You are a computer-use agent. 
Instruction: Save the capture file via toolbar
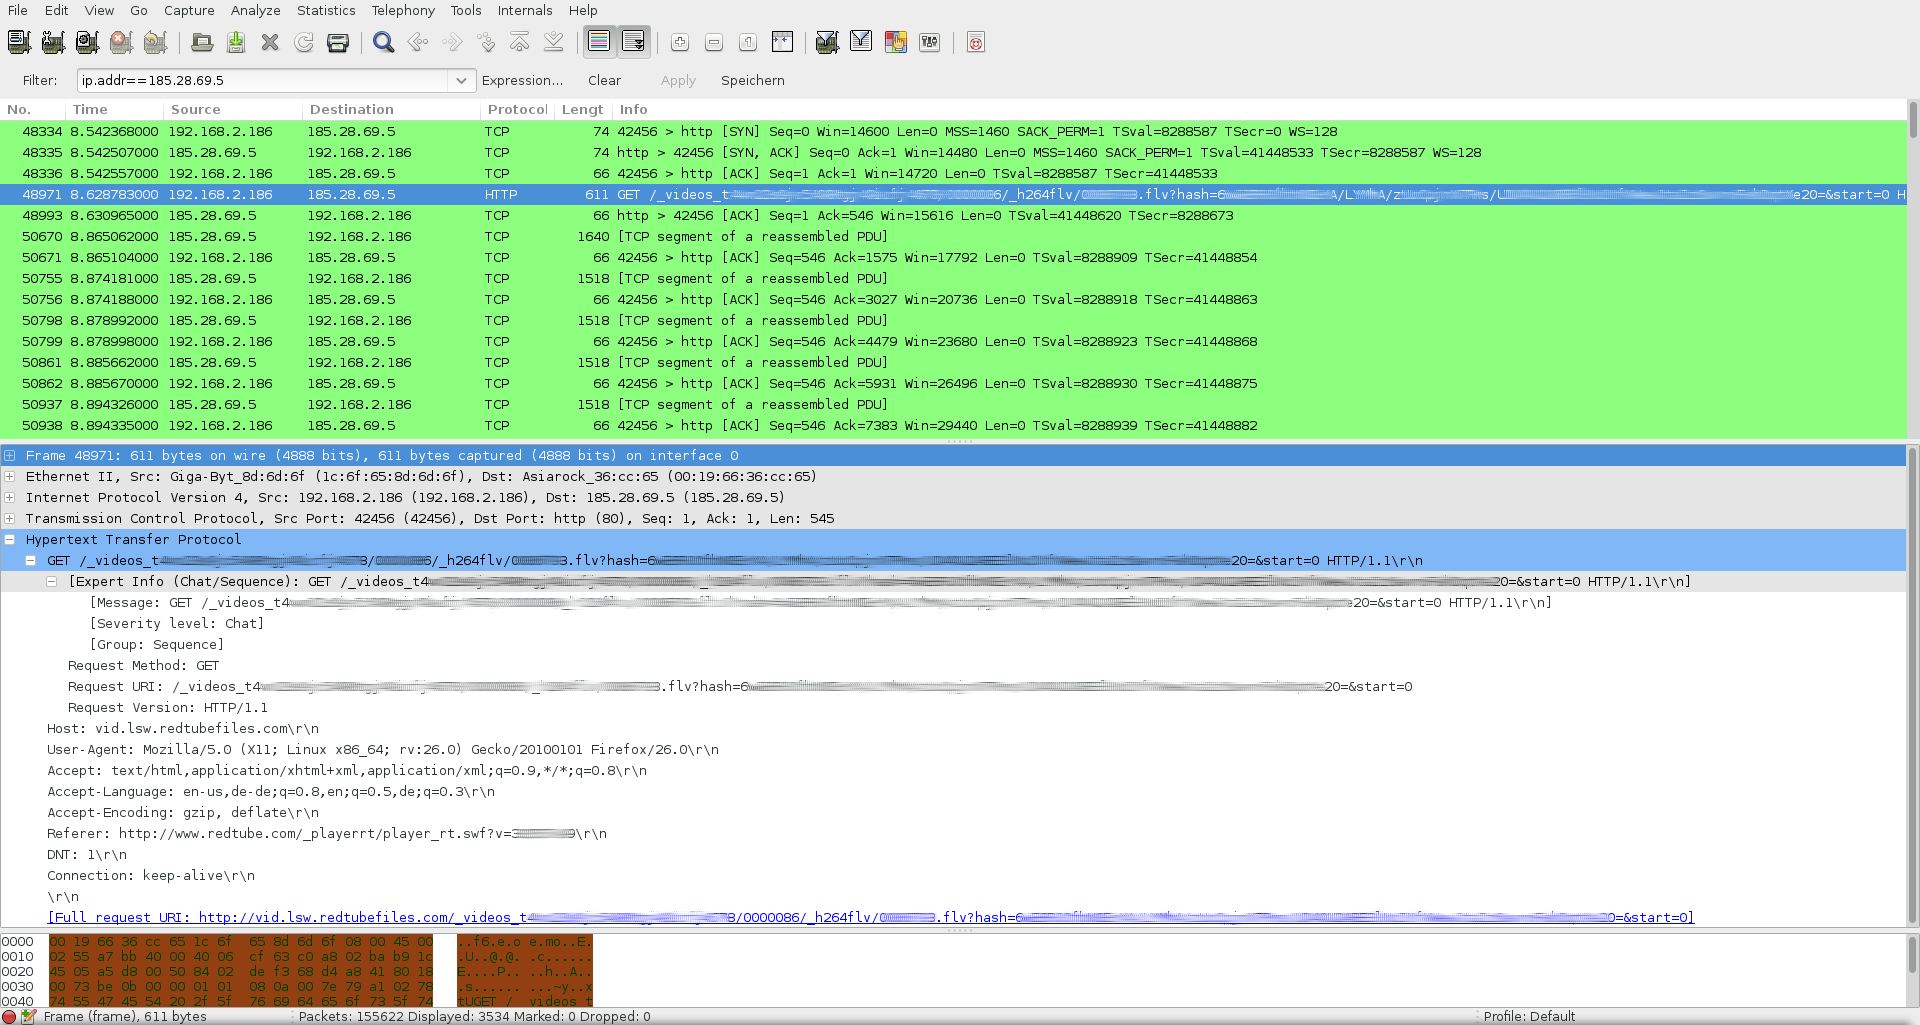pos(236,42)
